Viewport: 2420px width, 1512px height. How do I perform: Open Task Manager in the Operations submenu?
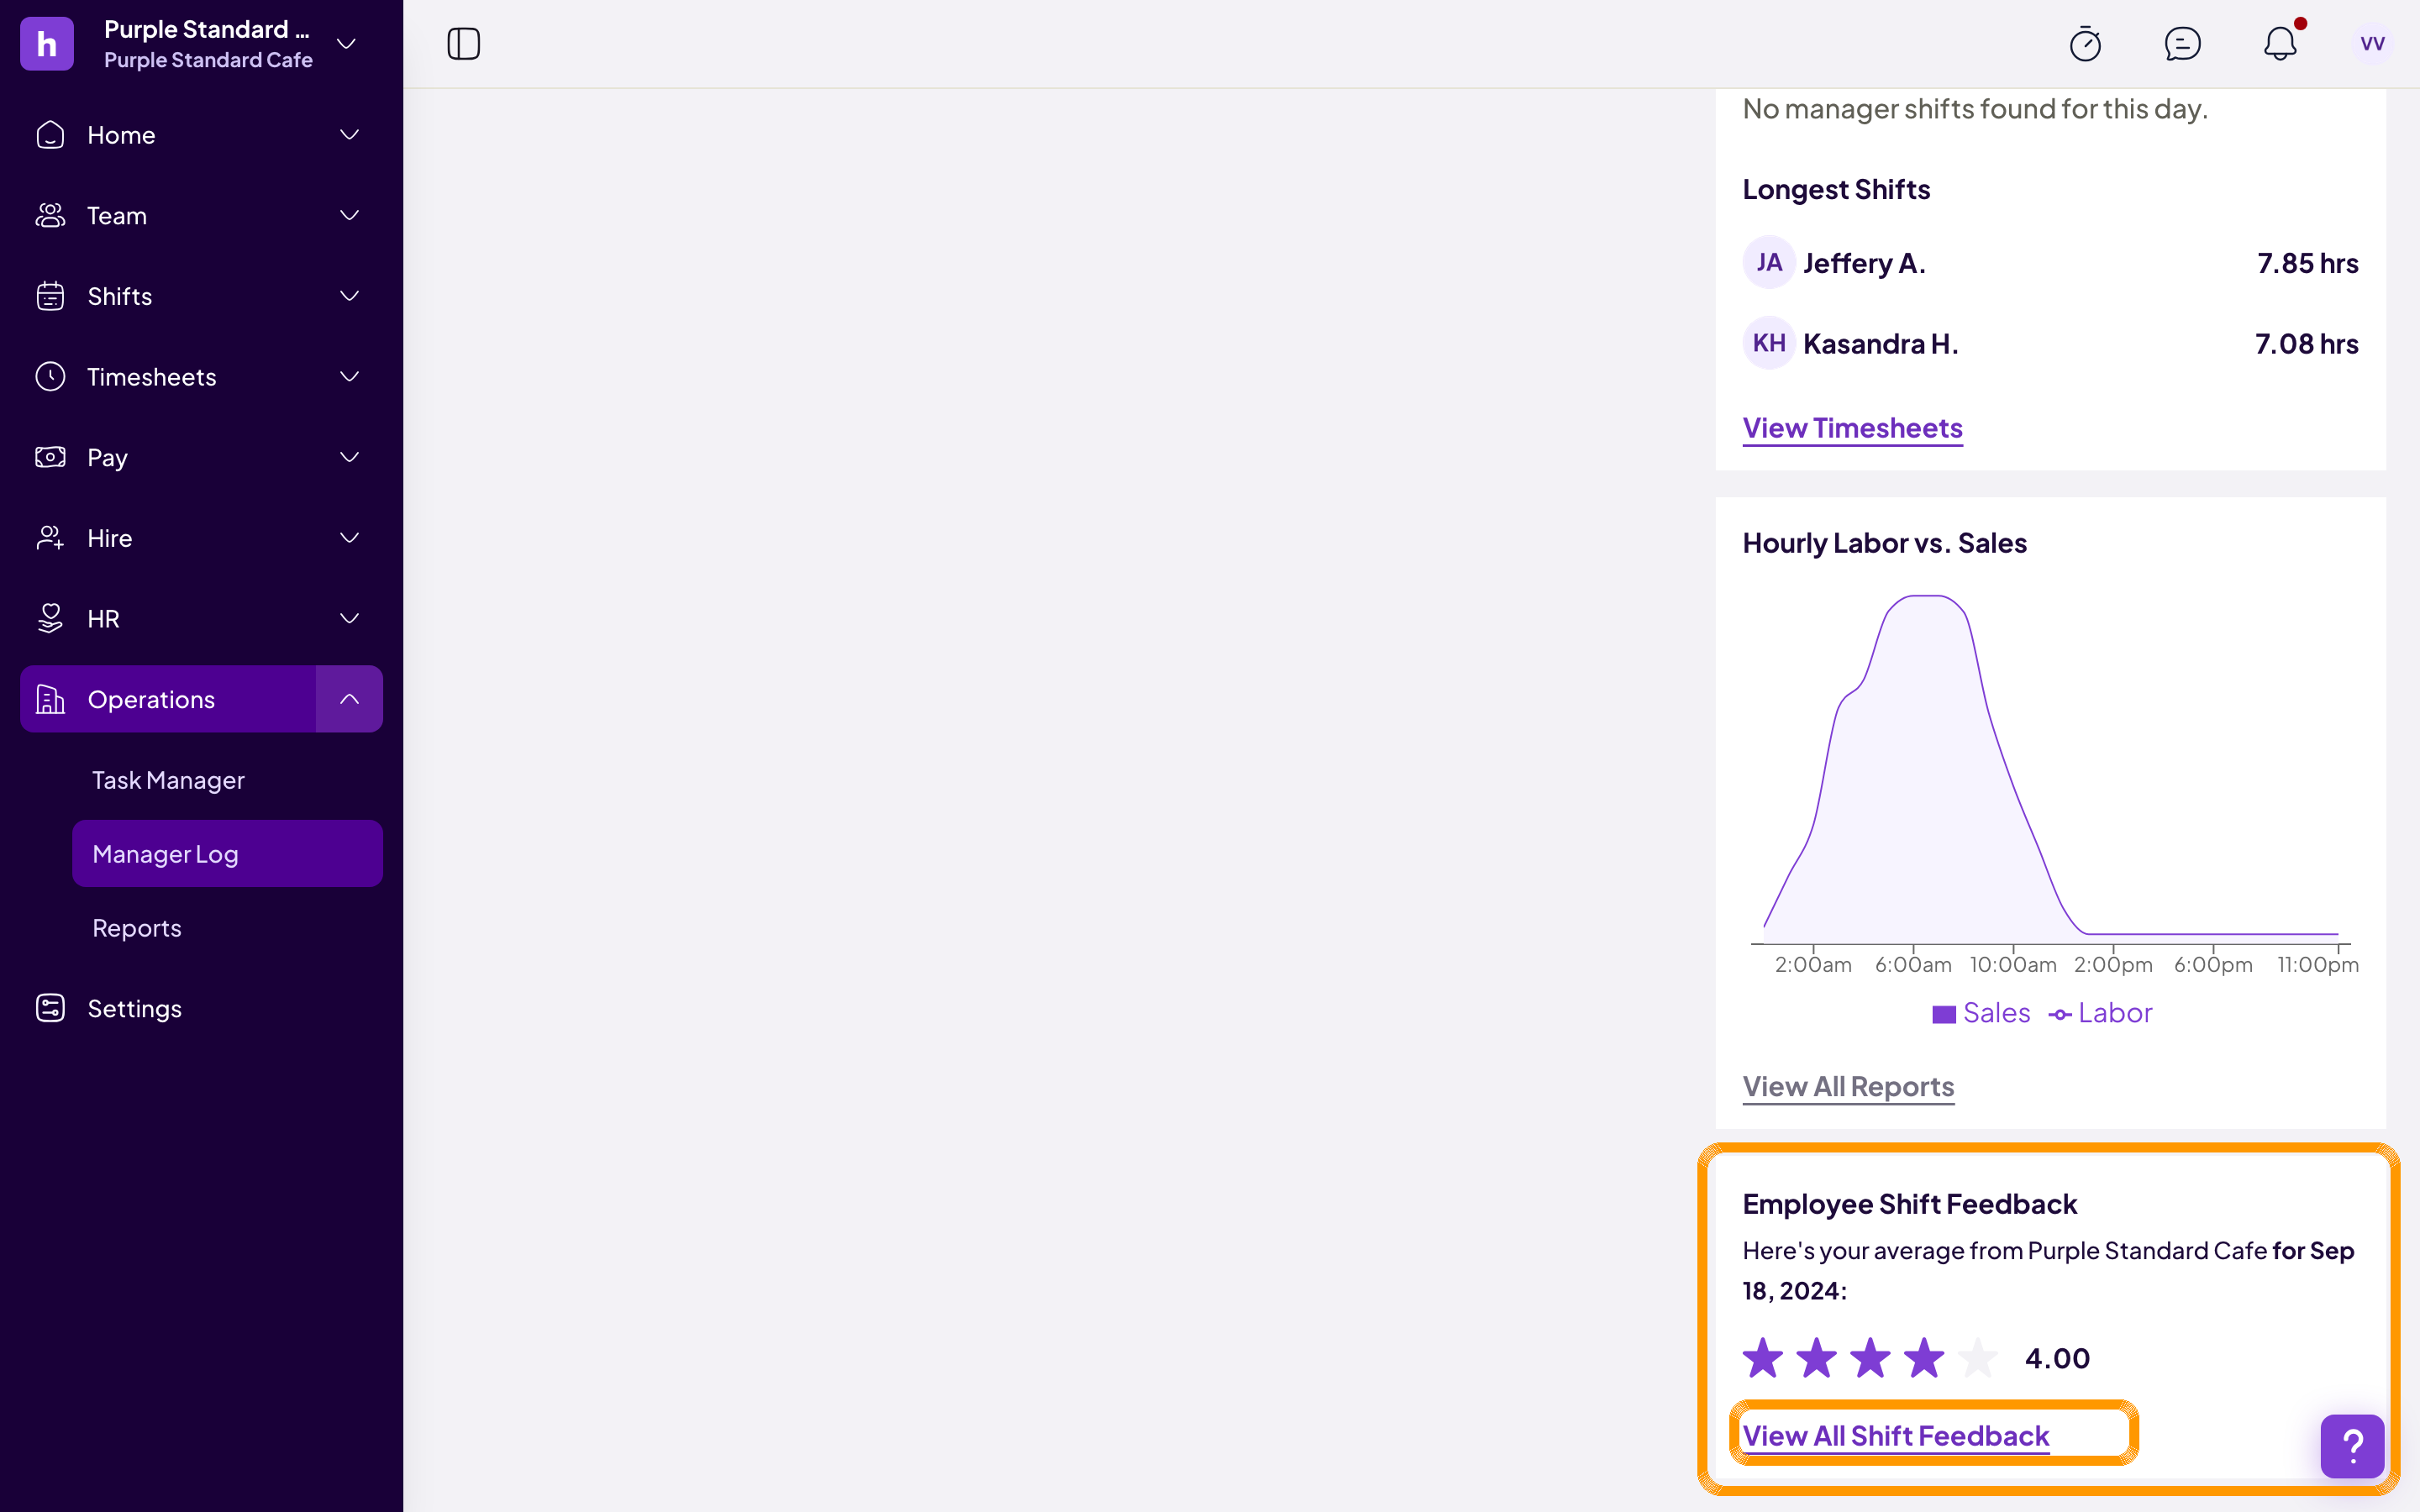168,780
